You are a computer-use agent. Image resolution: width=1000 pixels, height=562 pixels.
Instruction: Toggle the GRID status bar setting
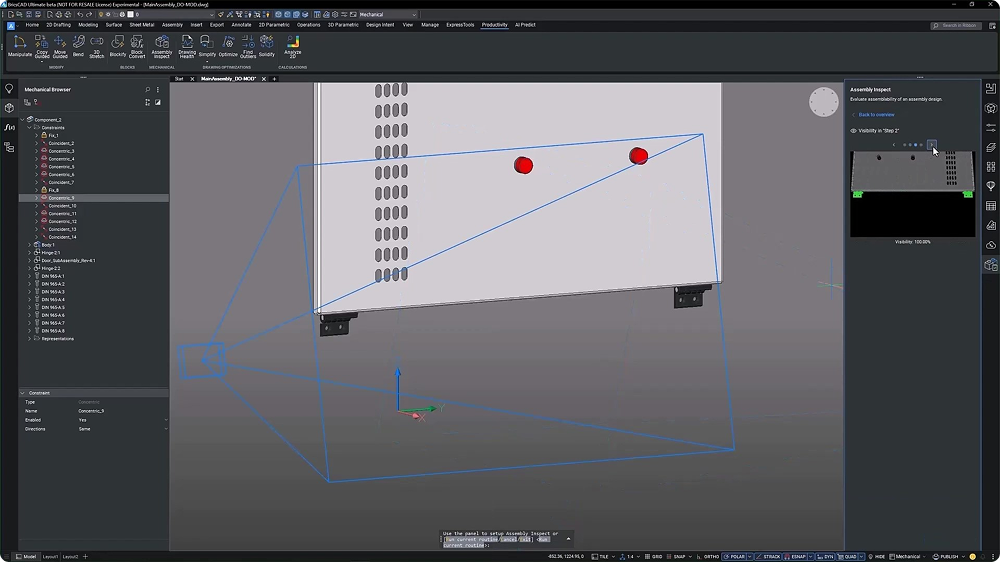[x=653, y=556]
